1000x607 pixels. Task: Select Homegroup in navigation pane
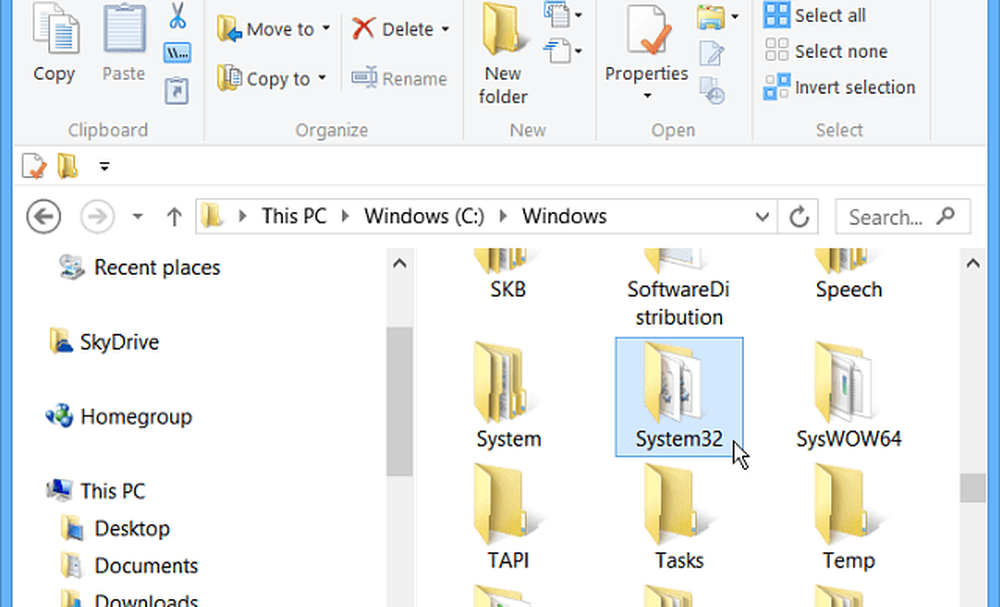[119, 416]
